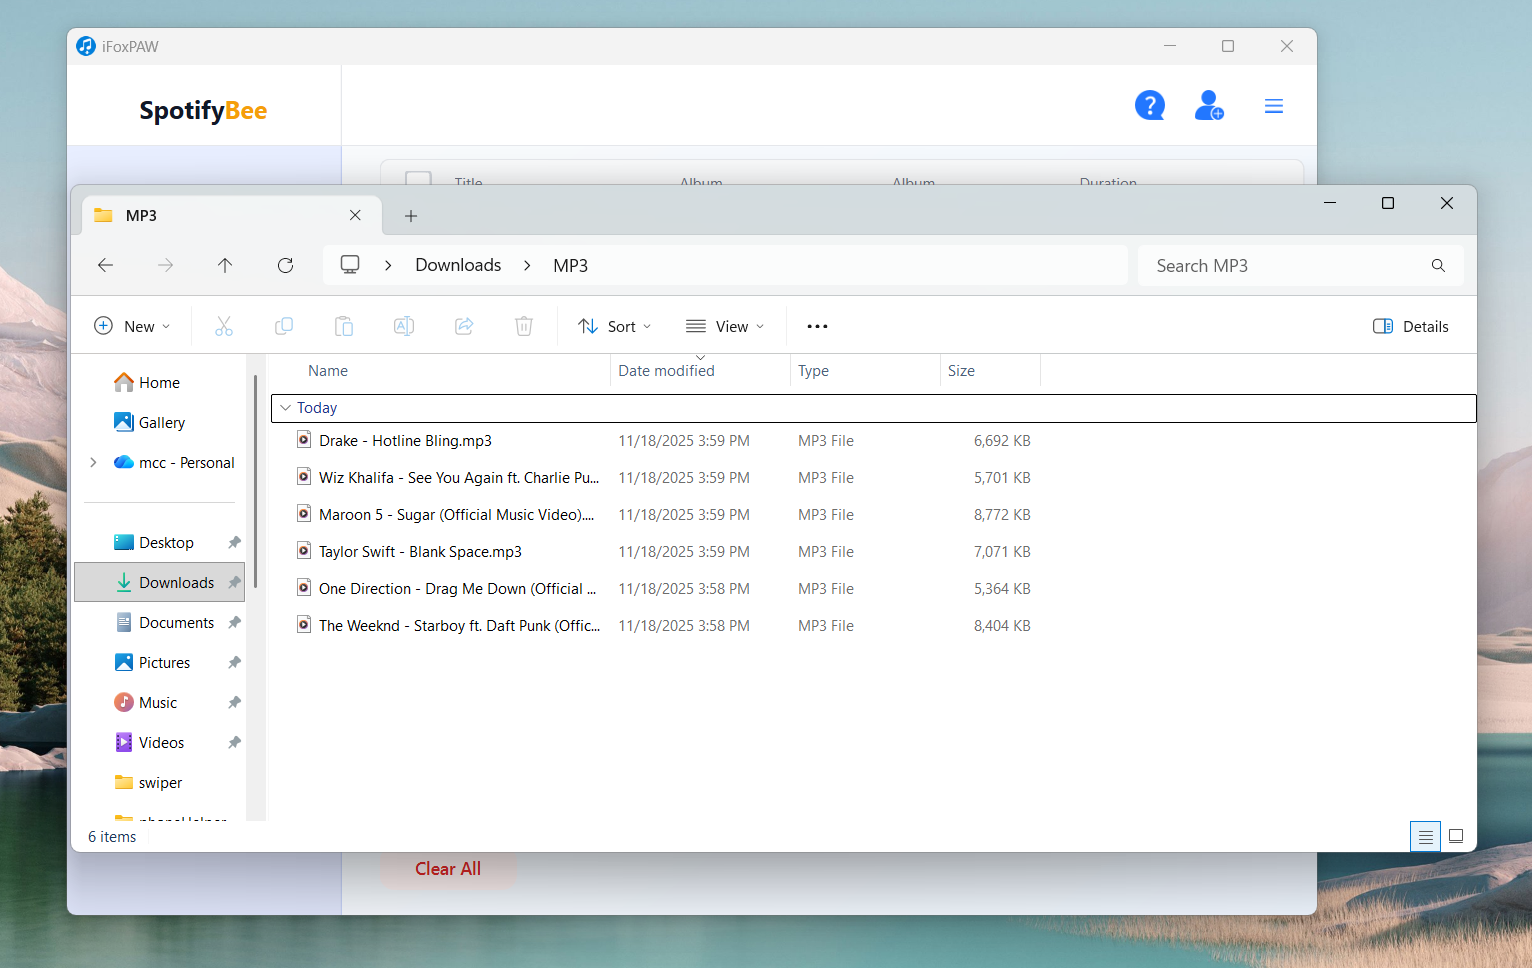Click the Refresh icon in File Explorer
1532x968 pixels.
(x=285, y=265)
